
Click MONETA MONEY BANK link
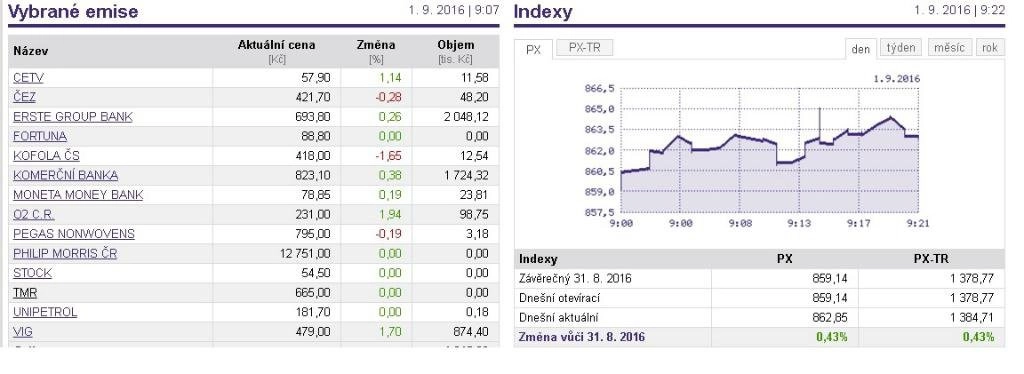click(x=78, y=195)
